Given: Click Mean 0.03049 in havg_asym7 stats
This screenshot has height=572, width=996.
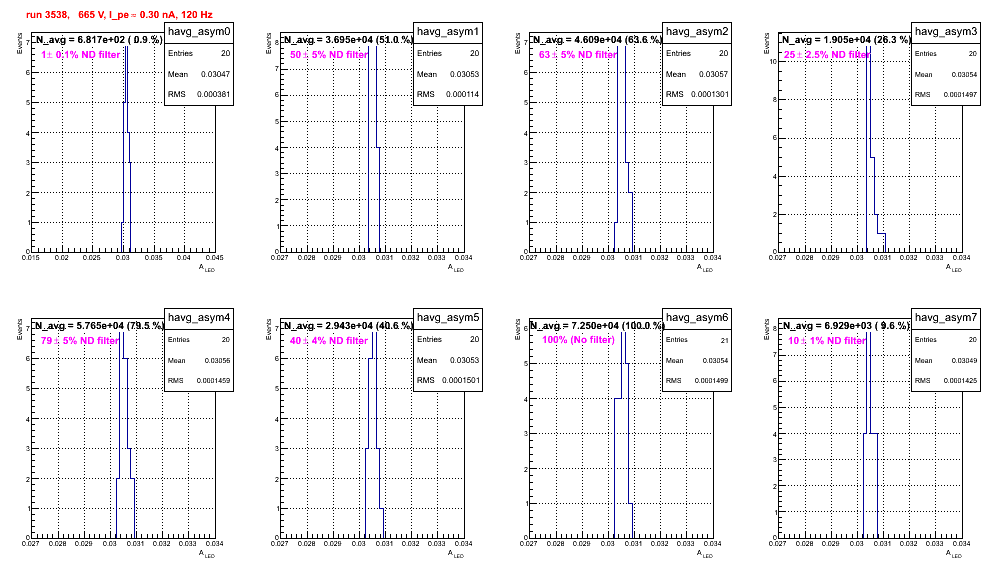Looking at the screenshot, I should click(946, 360).
